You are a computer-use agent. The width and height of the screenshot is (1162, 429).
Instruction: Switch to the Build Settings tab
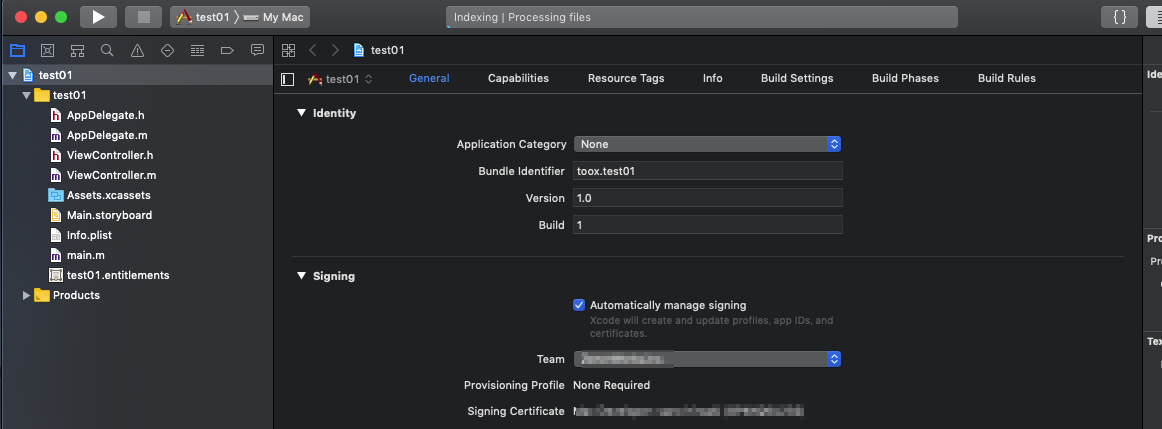[x=797, y=79]
